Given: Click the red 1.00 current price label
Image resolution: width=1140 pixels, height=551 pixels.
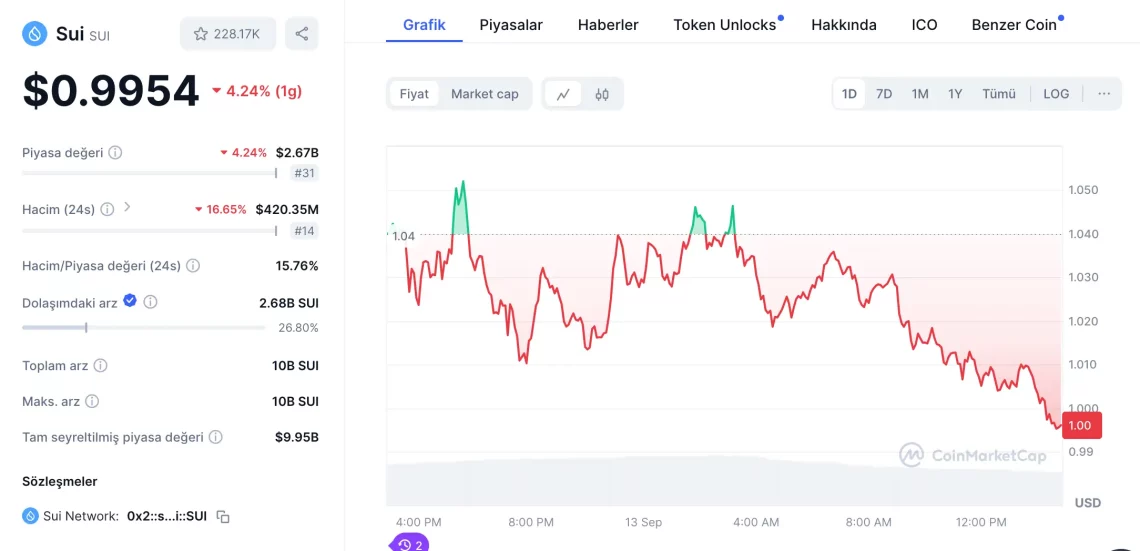Looking at the screenshot, I should pos(1082,425).
